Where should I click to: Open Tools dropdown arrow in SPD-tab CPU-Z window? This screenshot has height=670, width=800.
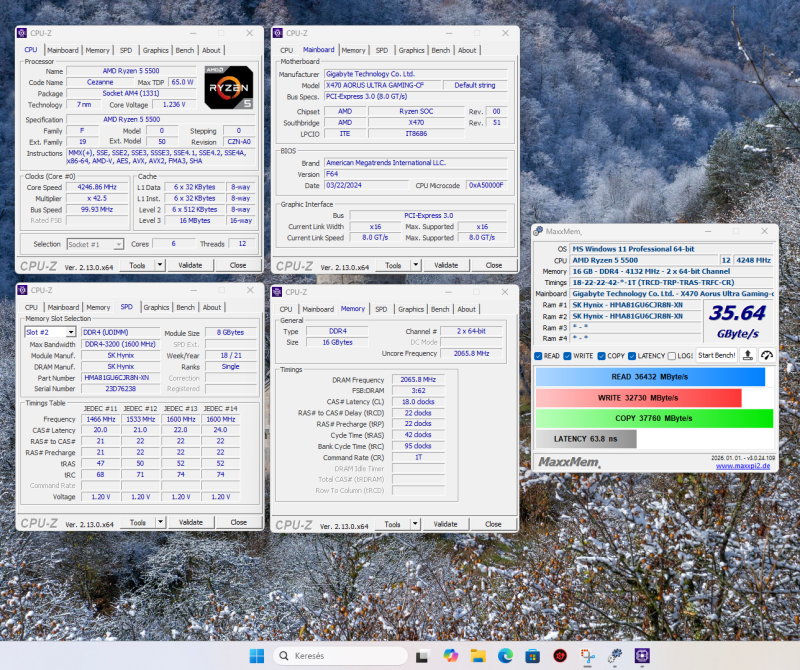(x=160, y=522)
